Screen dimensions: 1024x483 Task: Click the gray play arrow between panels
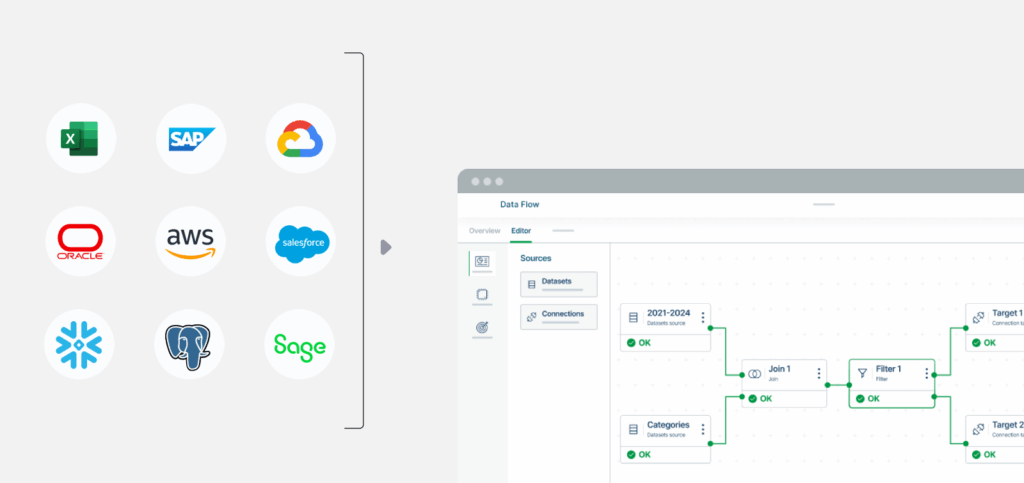[x=385, y=247]
